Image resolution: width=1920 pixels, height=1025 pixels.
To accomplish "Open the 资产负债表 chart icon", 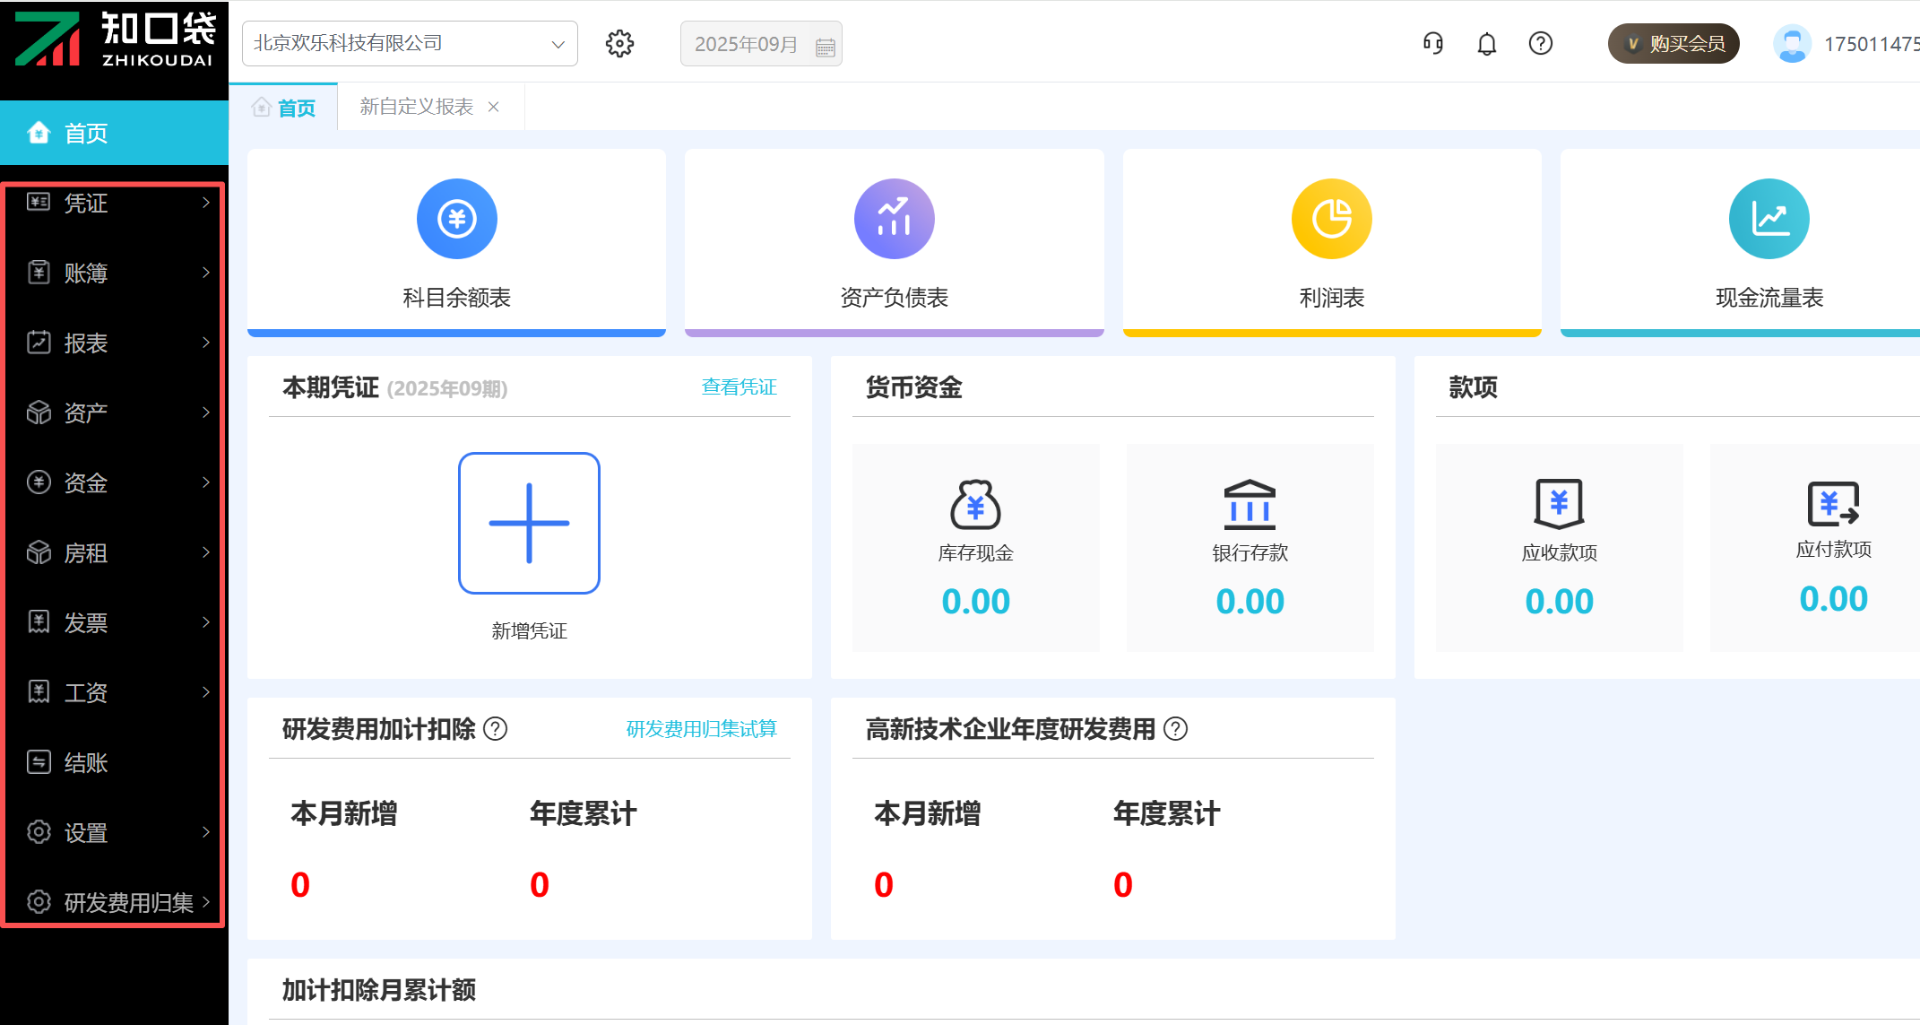I will coord(894,219).
